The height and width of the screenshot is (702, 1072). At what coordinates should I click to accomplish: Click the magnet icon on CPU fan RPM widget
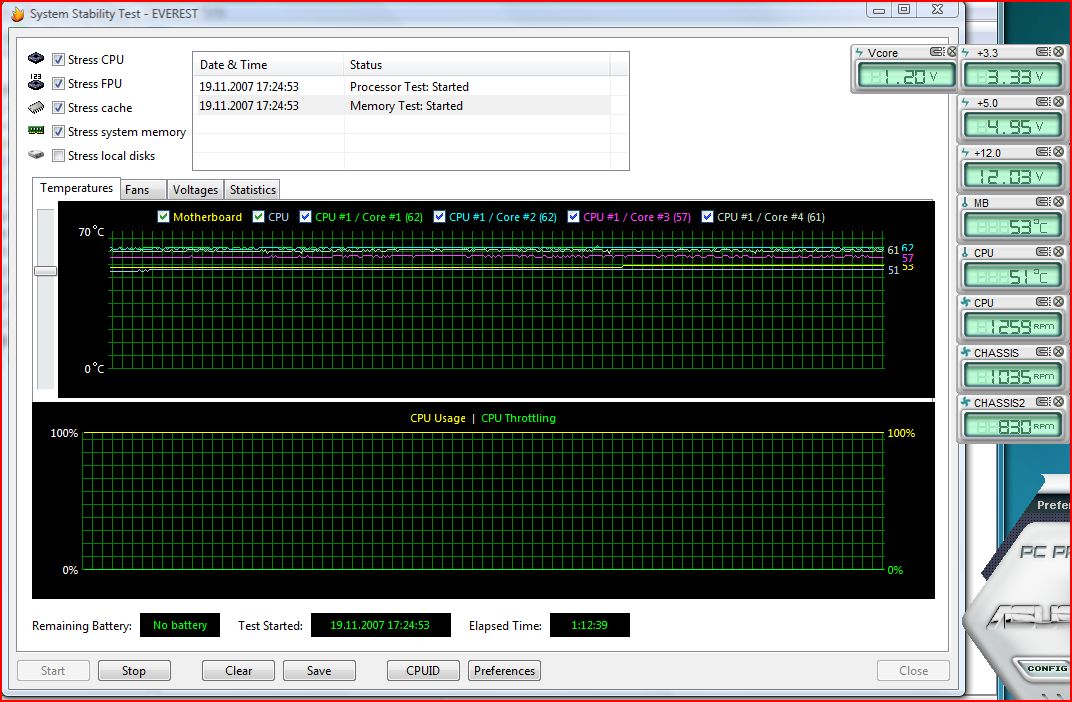pos(1044,301)
